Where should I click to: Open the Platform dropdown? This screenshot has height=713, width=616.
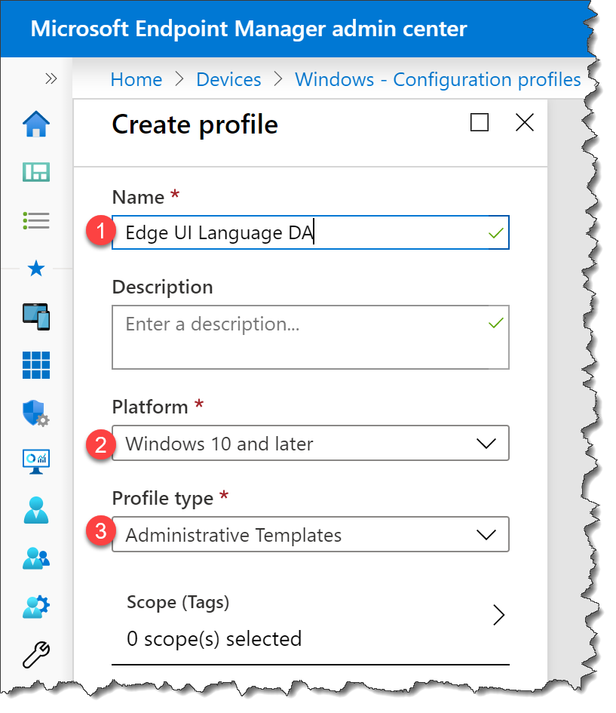point(311,443)
